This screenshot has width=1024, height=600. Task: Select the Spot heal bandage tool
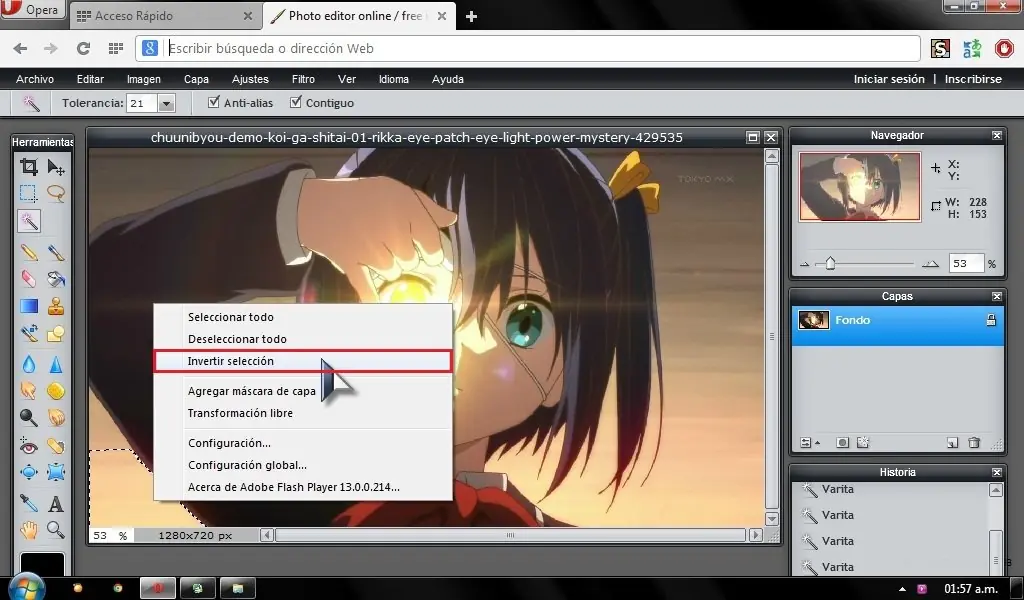[x=56, y=446]
